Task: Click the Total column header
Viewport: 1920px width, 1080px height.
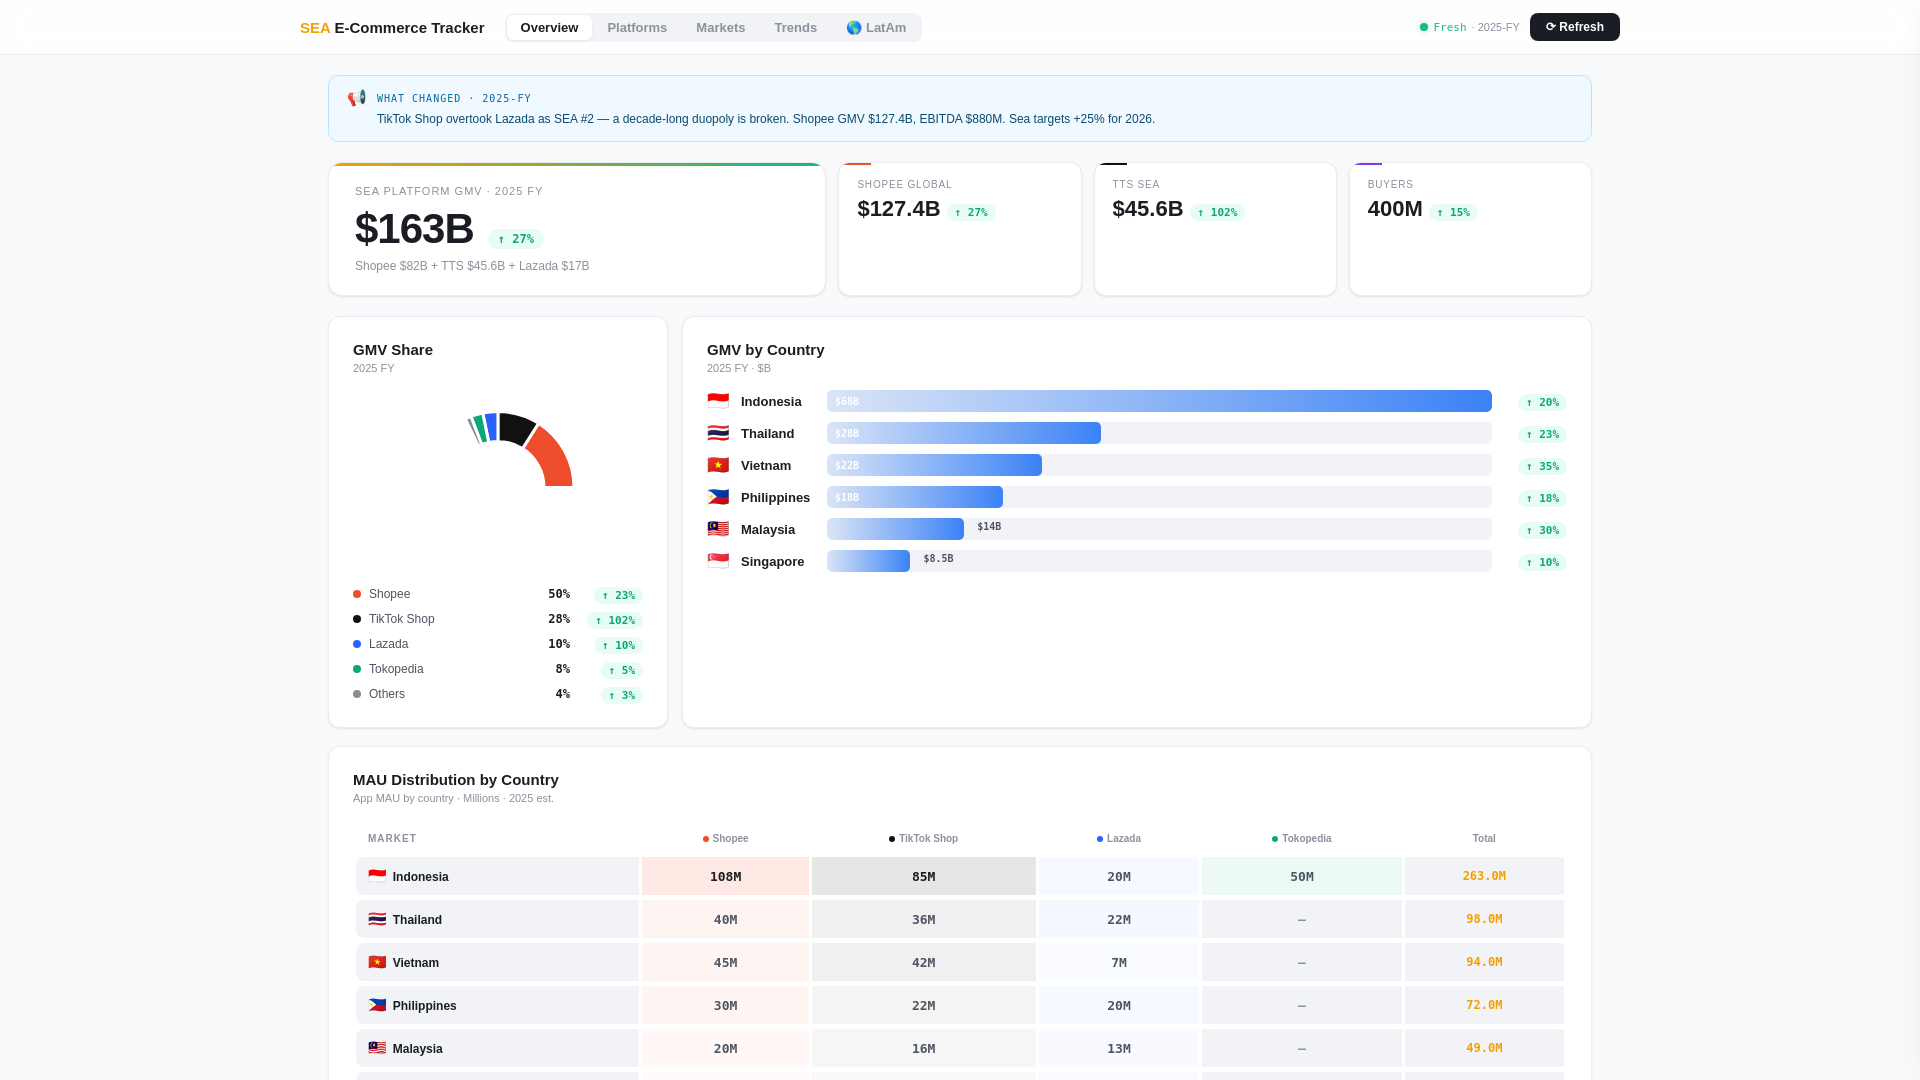Action: click(1484, 839)
